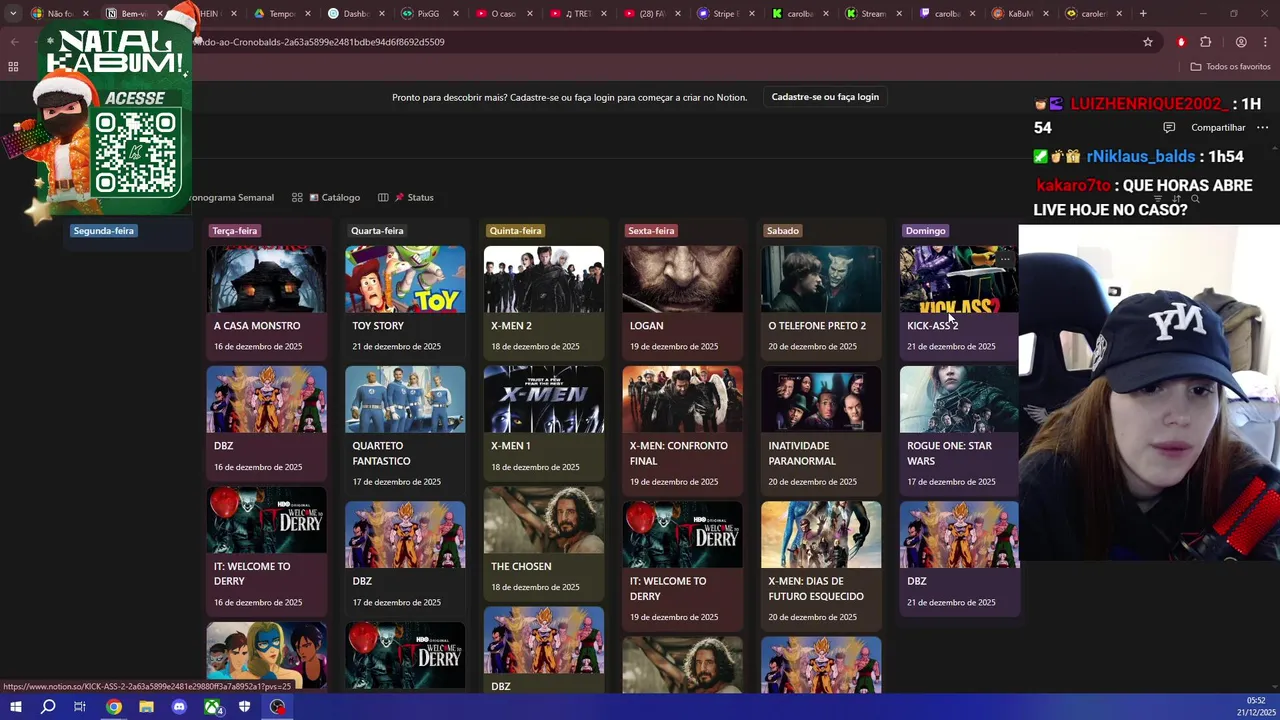
Task: Click the Kick-Ass 2 card options dots
Action: click(1005, 259)
